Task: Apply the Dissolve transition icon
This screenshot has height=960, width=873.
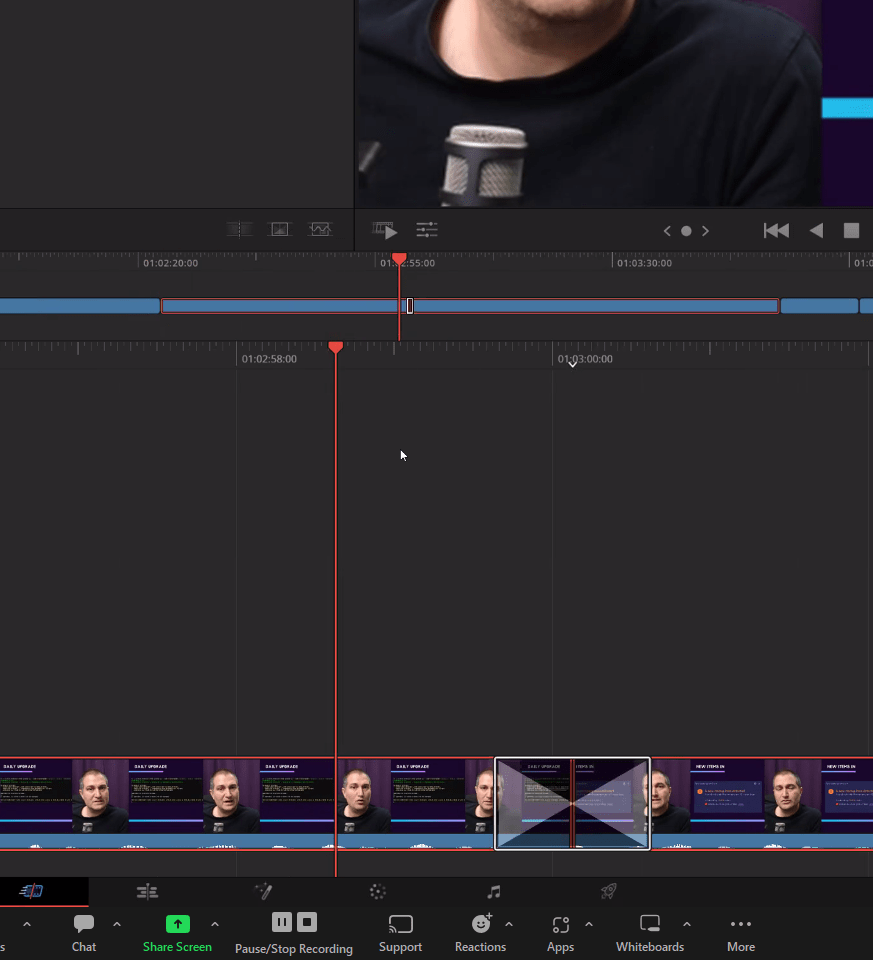Action: pos(280,230)
